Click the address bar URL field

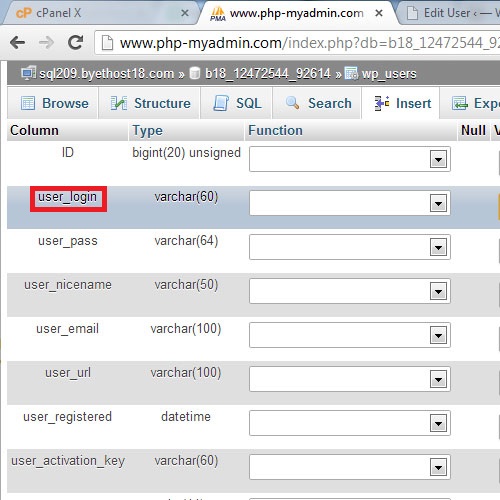(x=298, y=43)
